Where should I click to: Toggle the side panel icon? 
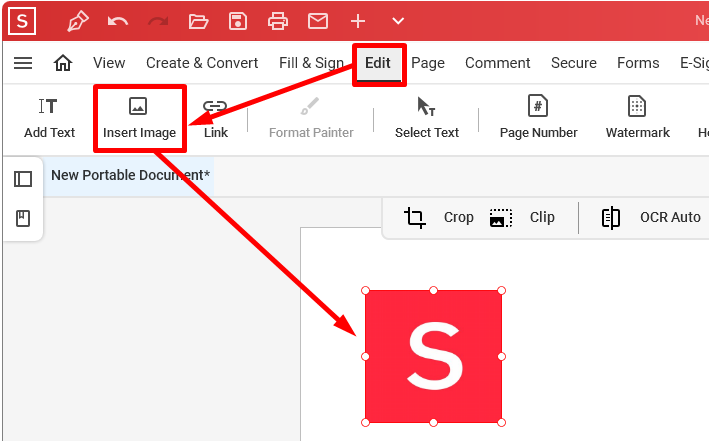pyautogui.click(x=23, y=179)
